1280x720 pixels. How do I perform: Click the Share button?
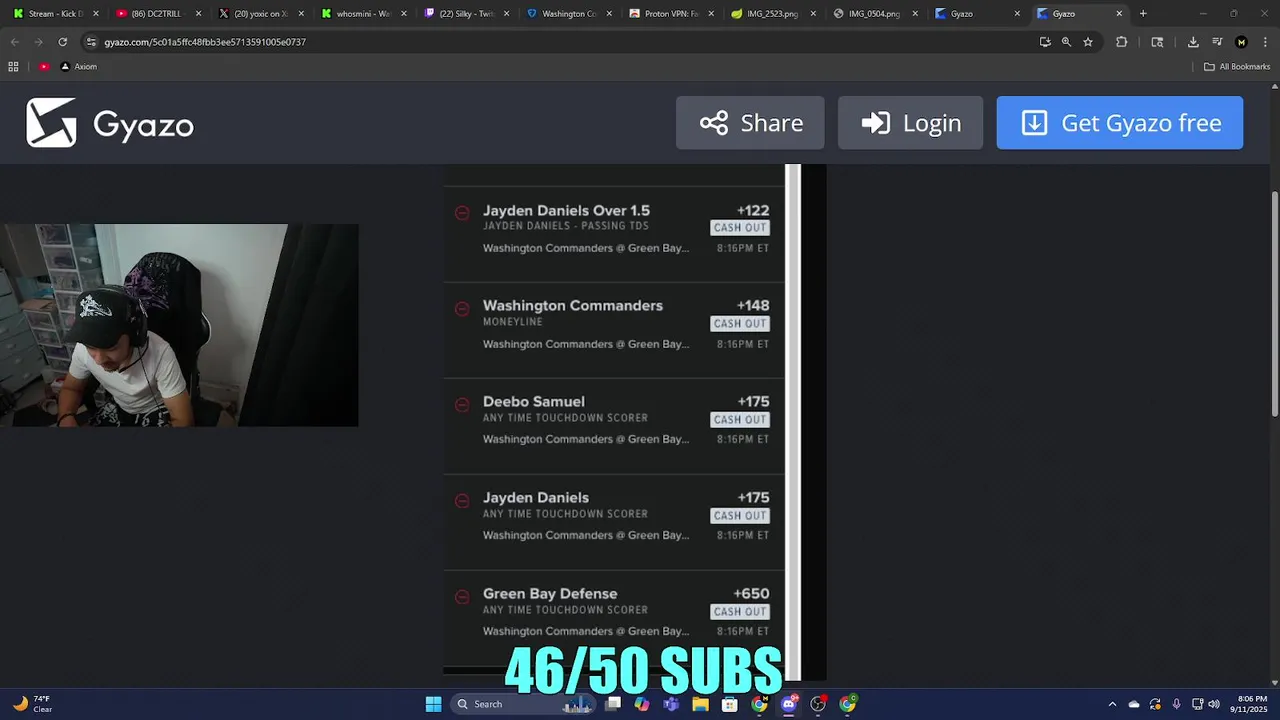[x=750, y=123]
